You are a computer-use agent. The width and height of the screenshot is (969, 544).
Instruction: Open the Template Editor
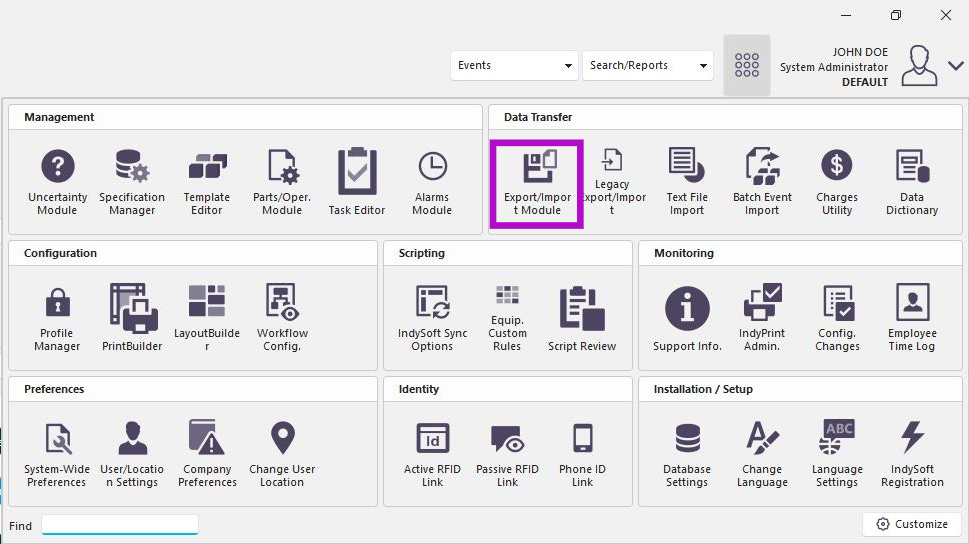207,181
